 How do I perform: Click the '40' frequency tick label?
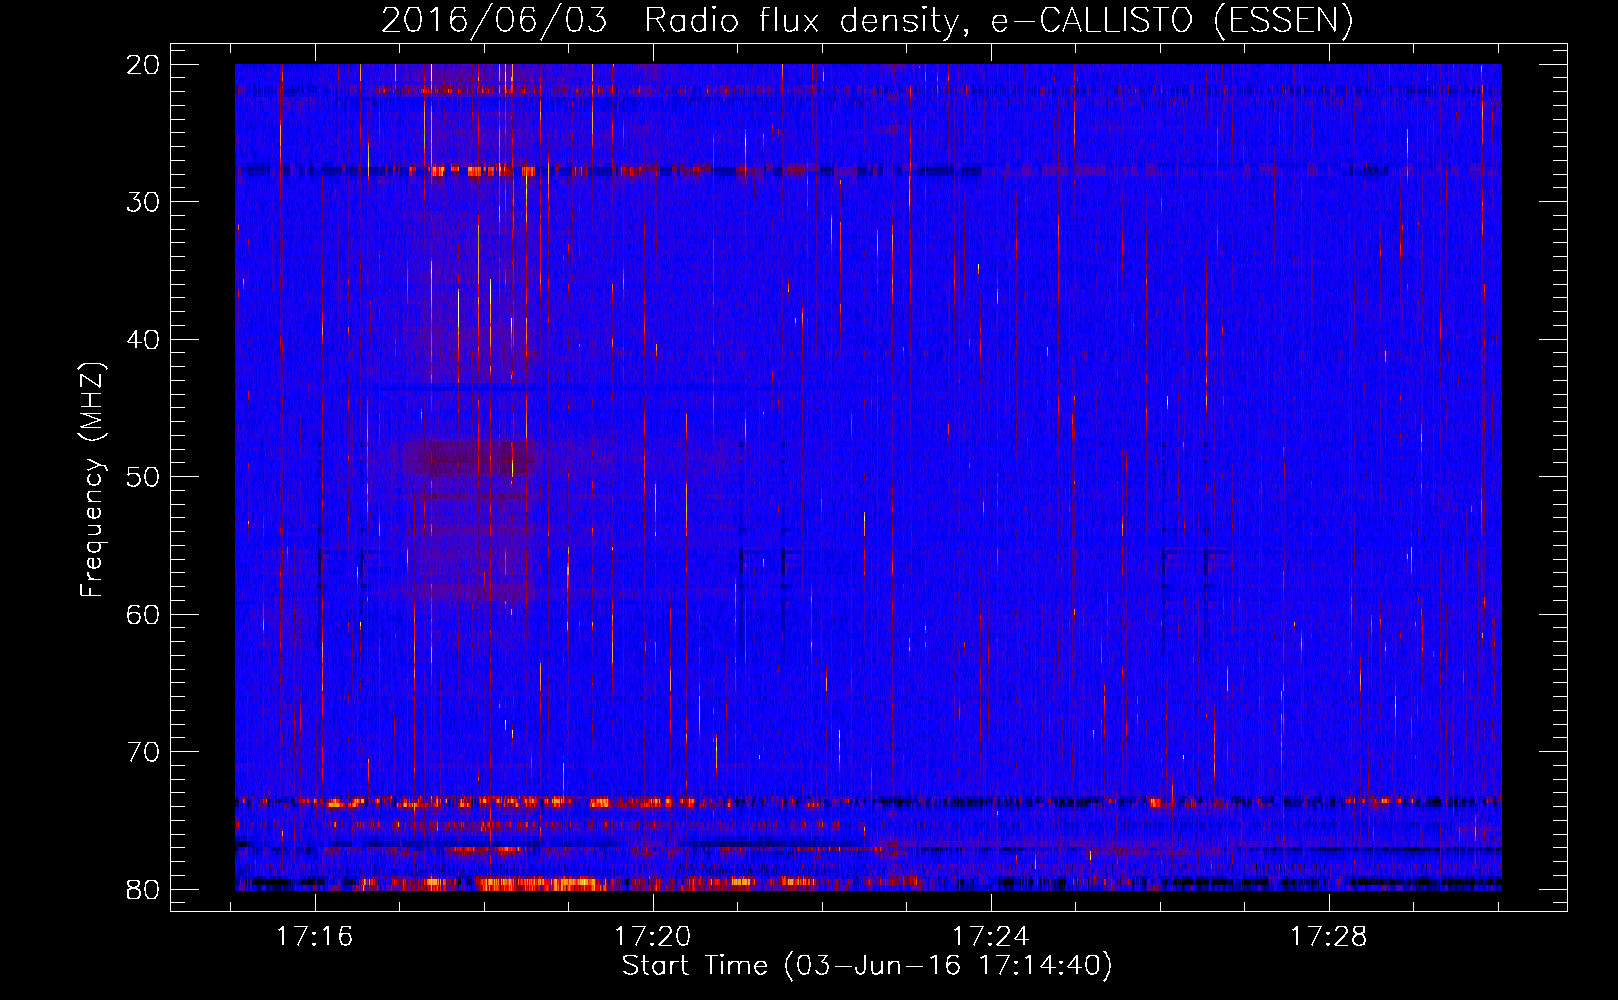click(143, 340)
